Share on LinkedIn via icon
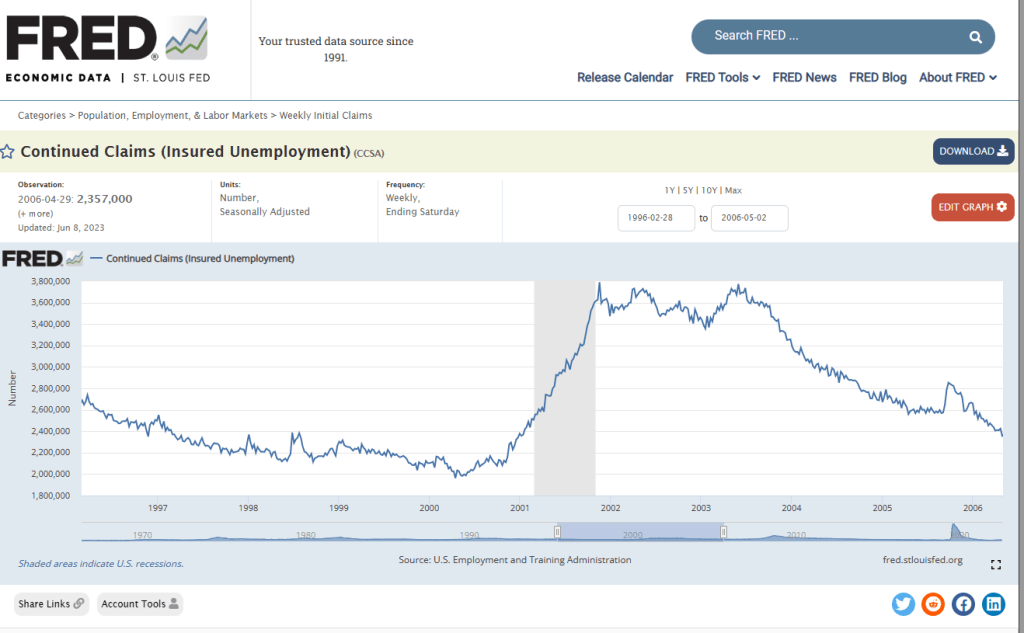This screenshot has width=1024, height=633. point(993,603)
